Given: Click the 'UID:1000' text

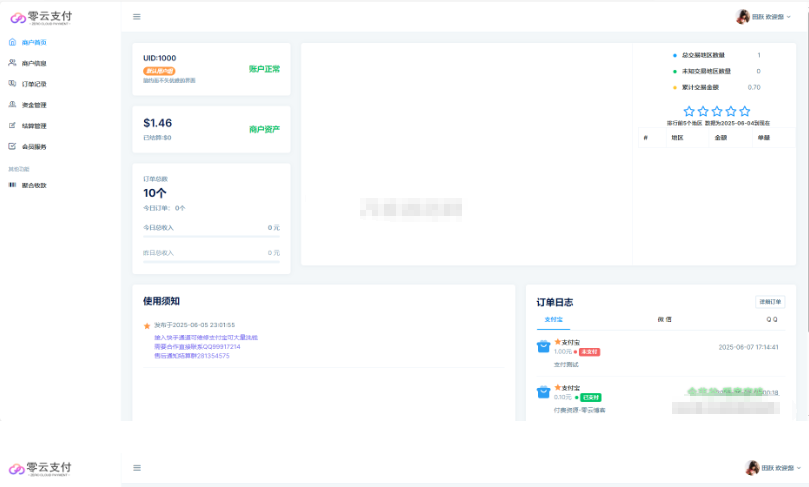Looking at the screenshot, I should (x=159, y=58).
